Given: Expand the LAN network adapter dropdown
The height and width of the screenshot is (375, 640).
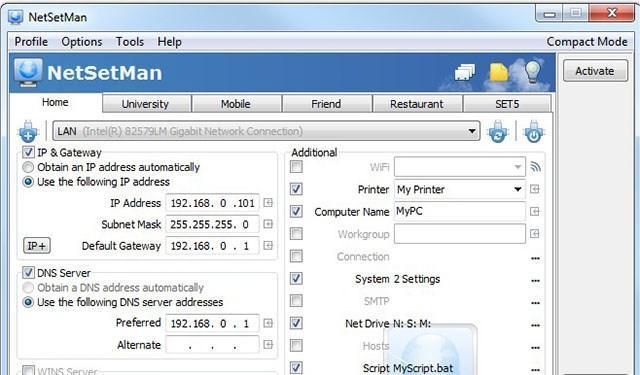Looking at the screenshot, I should [266, 131].
